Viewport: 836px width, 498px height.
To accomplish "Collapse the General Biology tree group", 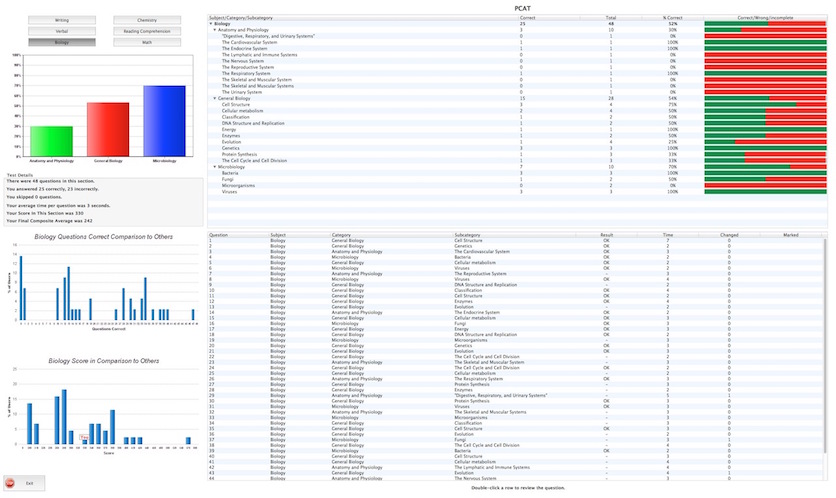I will (215, 98).
